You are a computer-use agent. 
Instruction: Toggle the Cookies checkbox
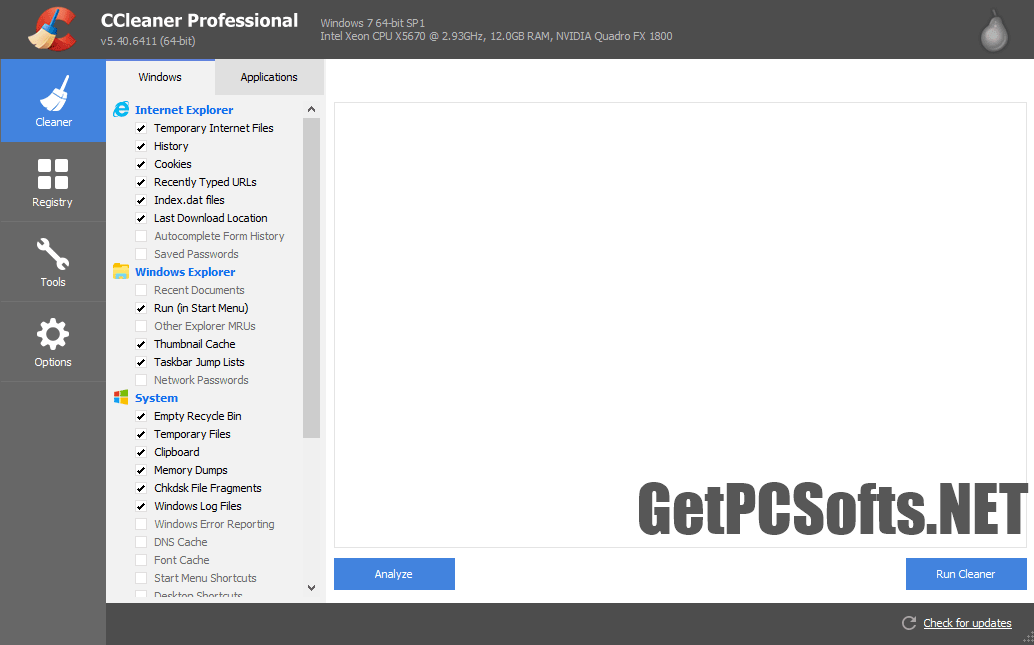pyautogui.click(x=141, y=164)
